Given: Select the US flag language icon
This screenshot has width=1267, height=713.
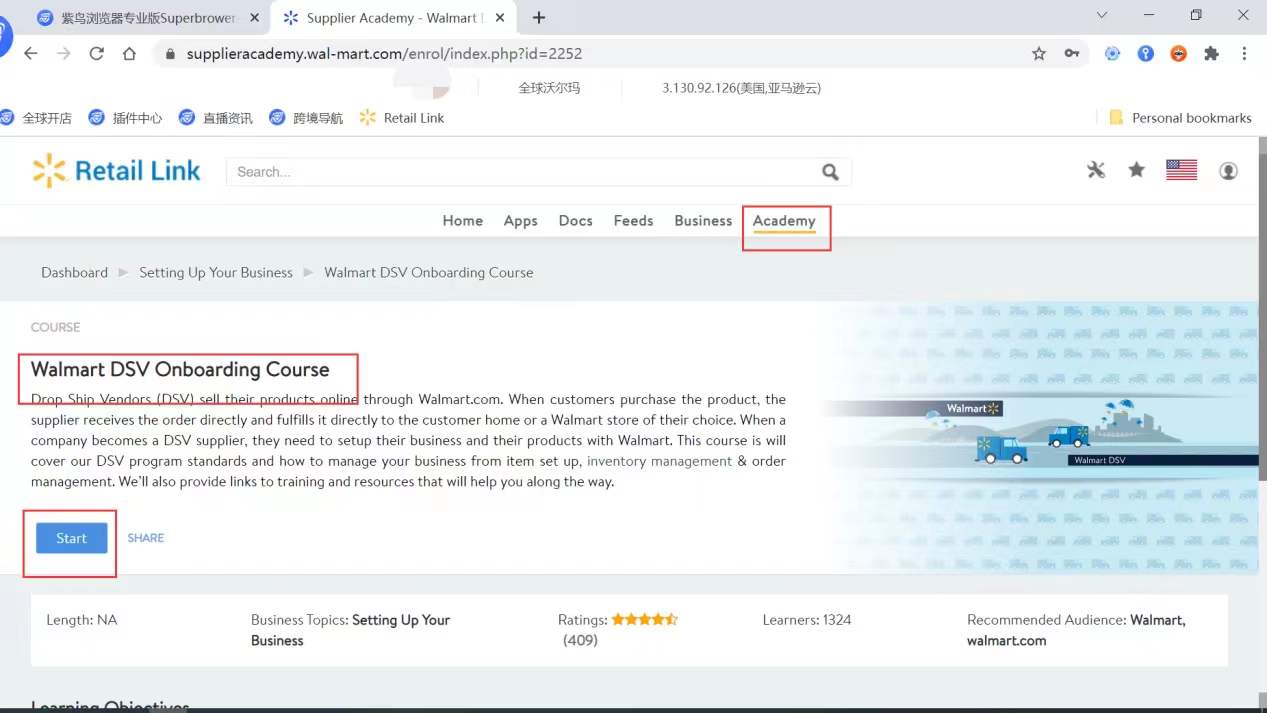Looking at the screenshot, I should 1181,170.
